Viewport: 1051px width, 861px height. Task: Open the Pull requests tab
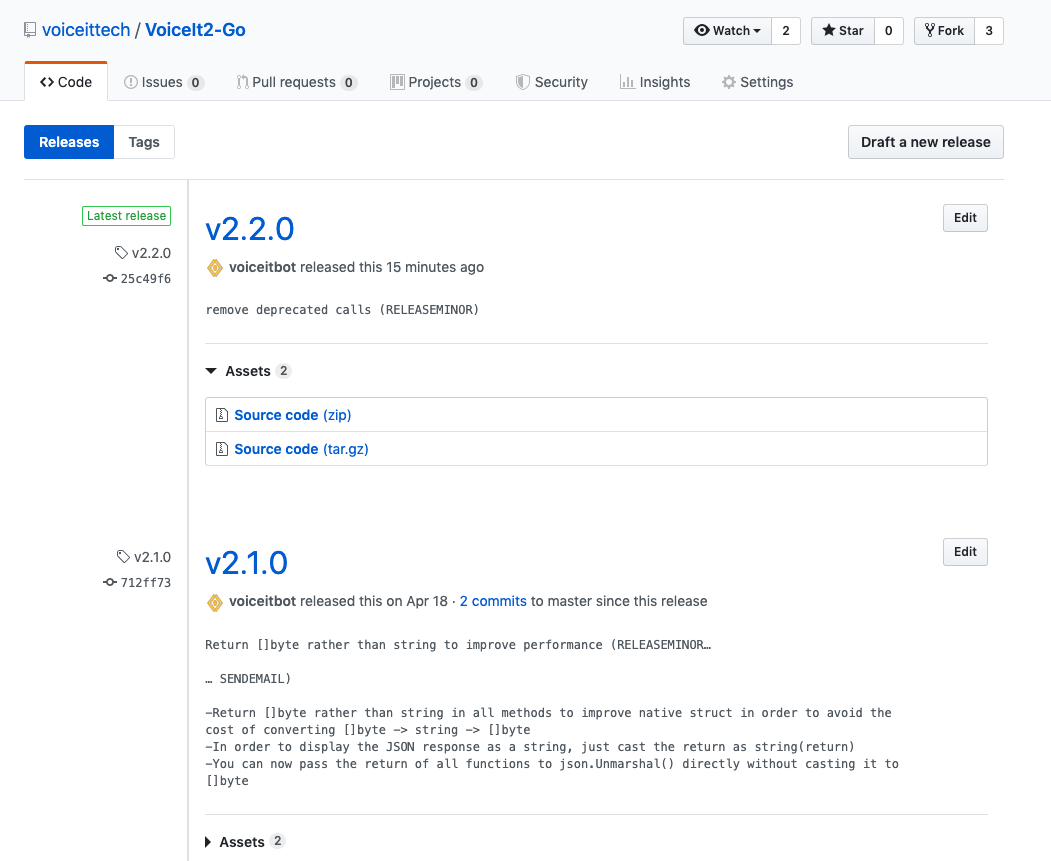click(x=296, y=82)
